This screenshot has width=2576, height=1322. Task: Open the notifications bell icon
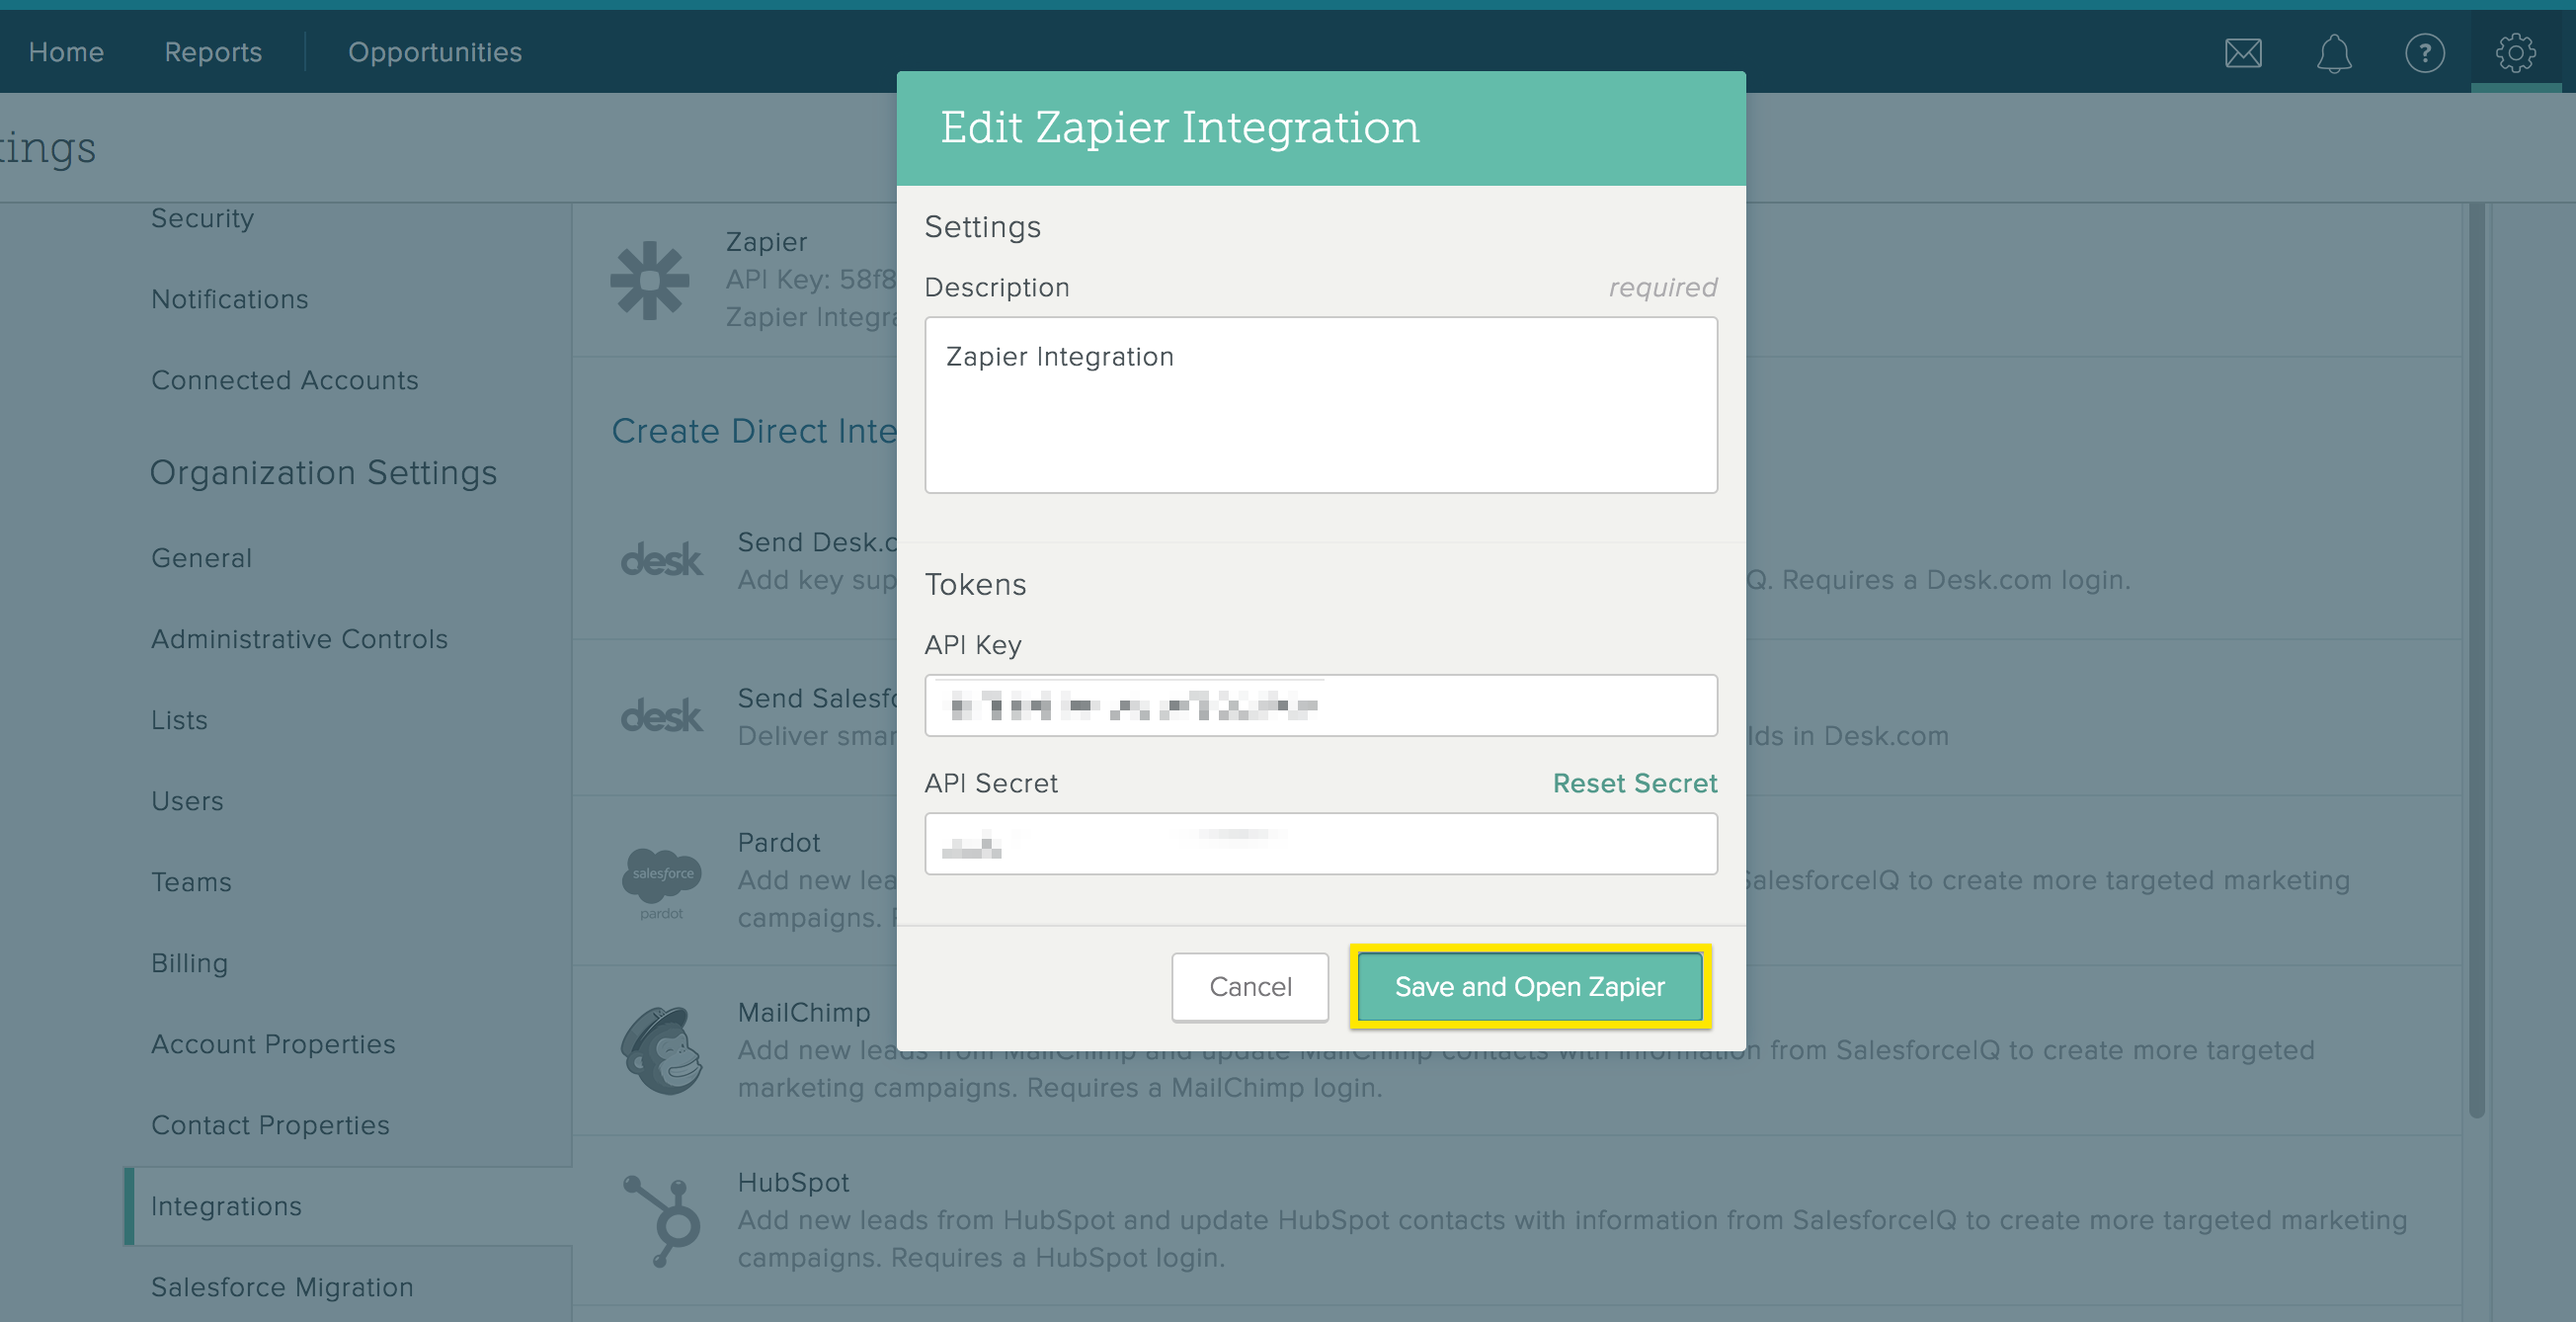[2334, 53]
